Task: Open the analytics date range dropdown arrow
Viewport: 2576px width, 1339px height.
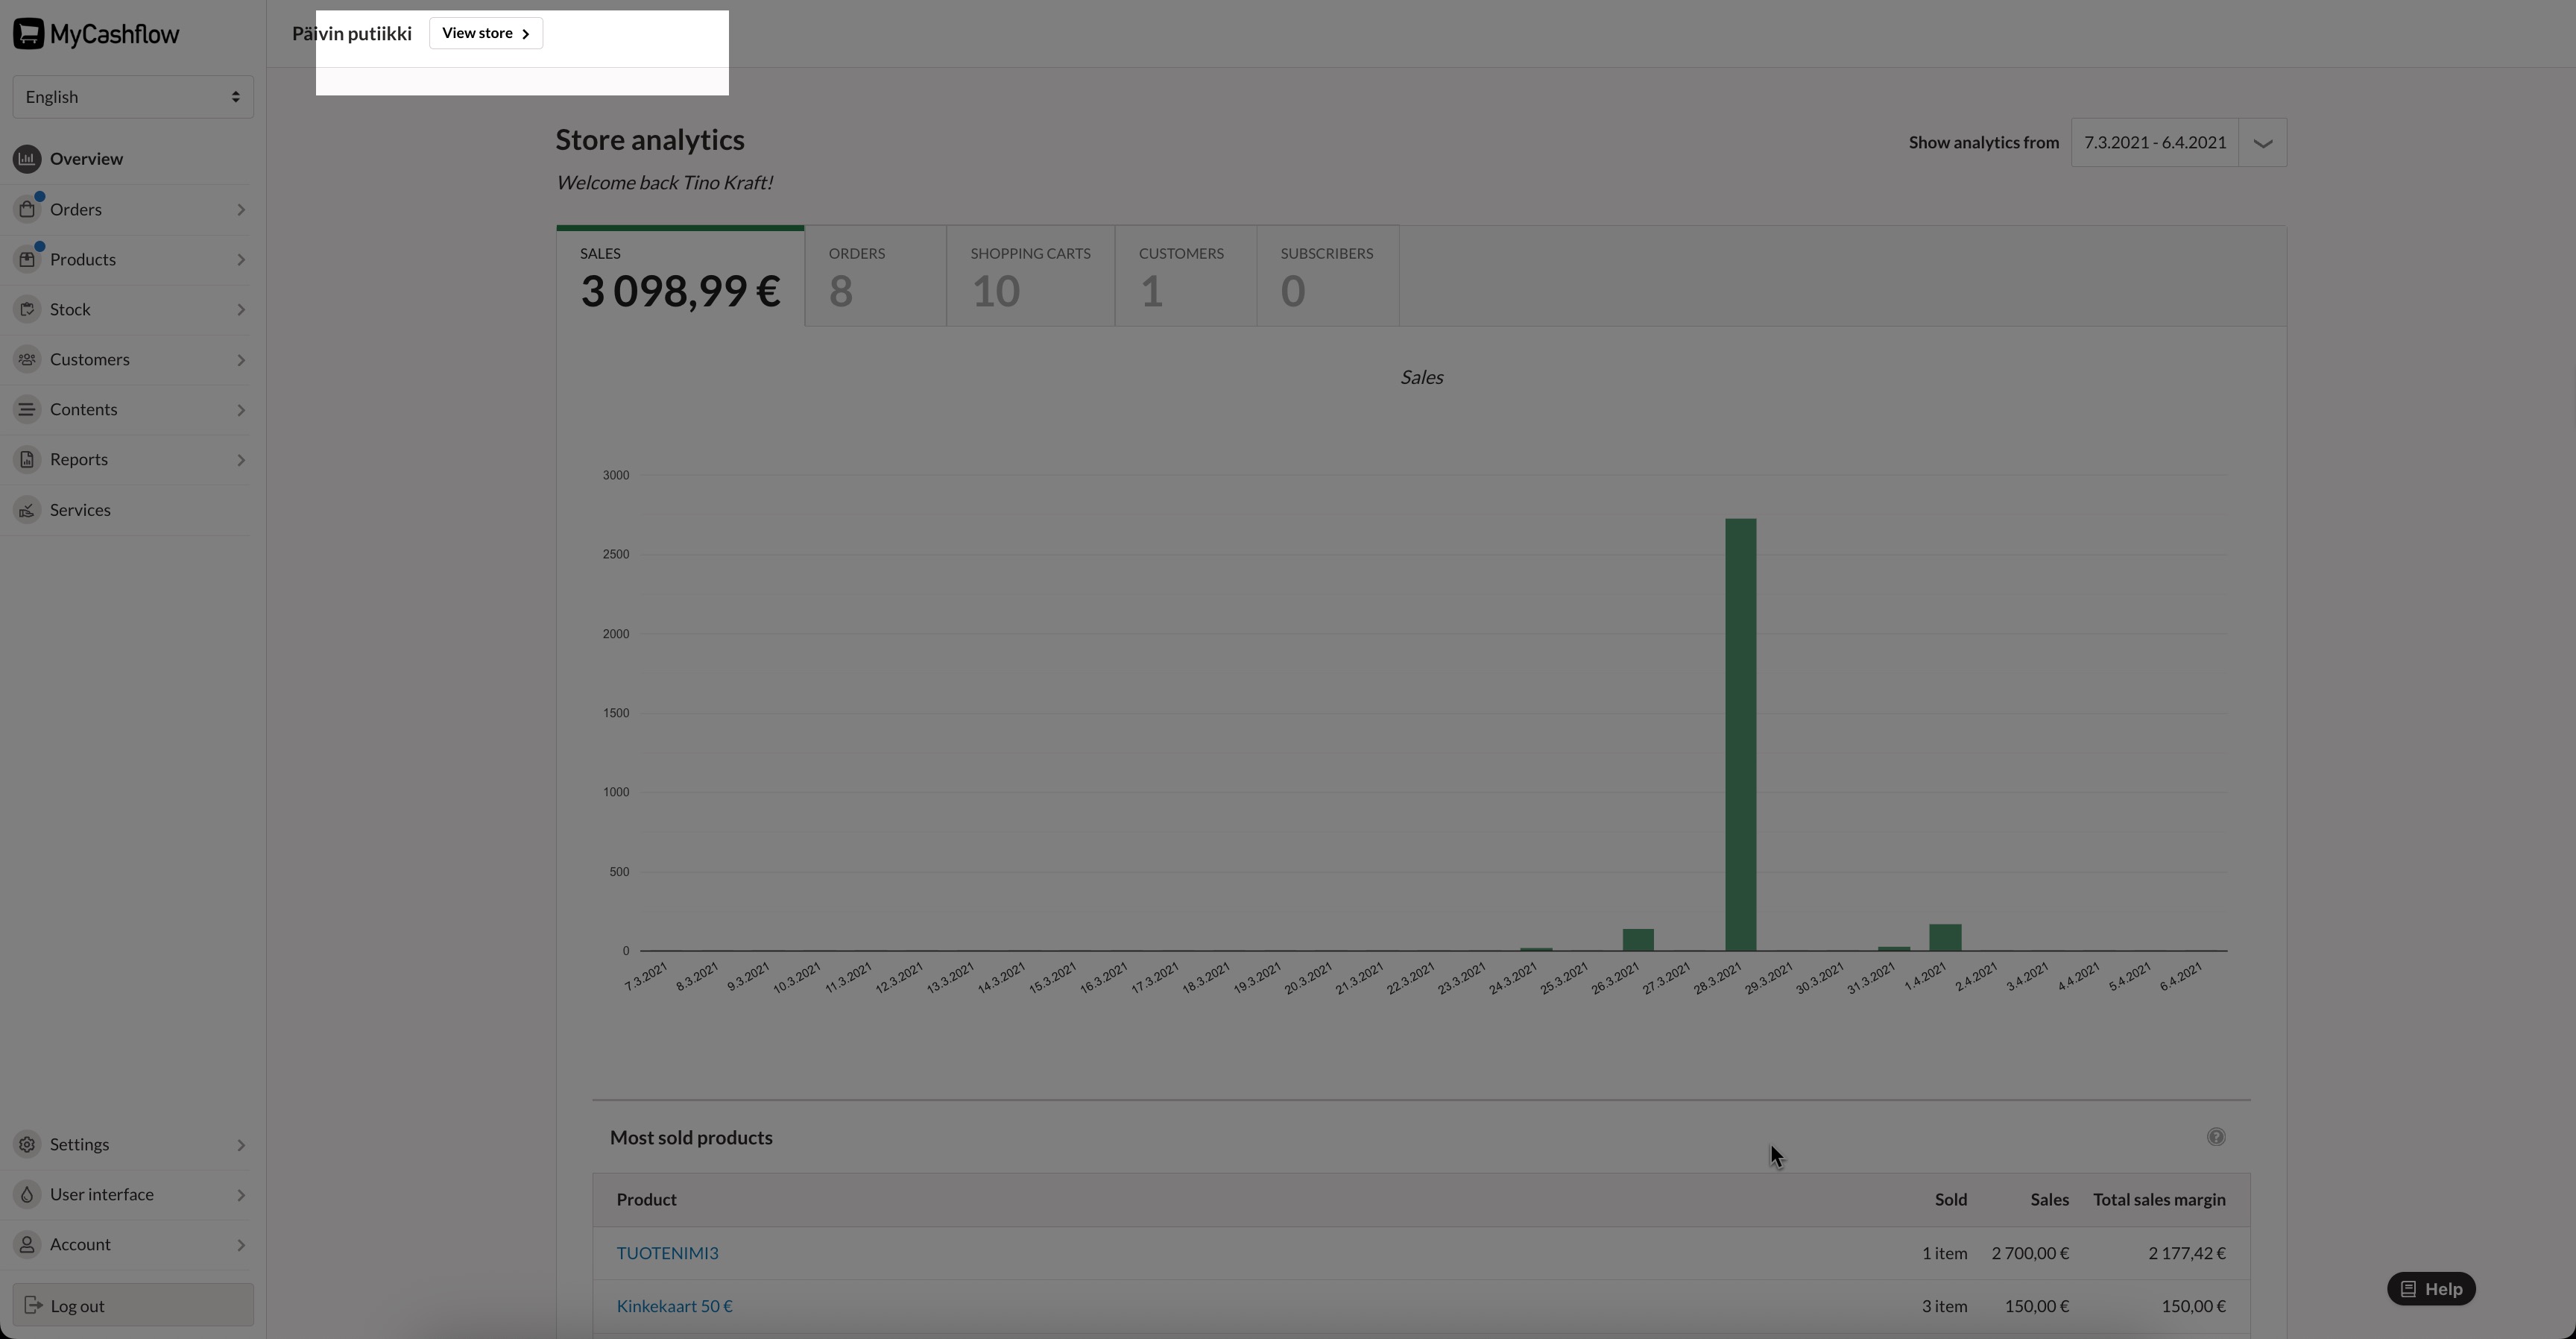Action: 2263,143
